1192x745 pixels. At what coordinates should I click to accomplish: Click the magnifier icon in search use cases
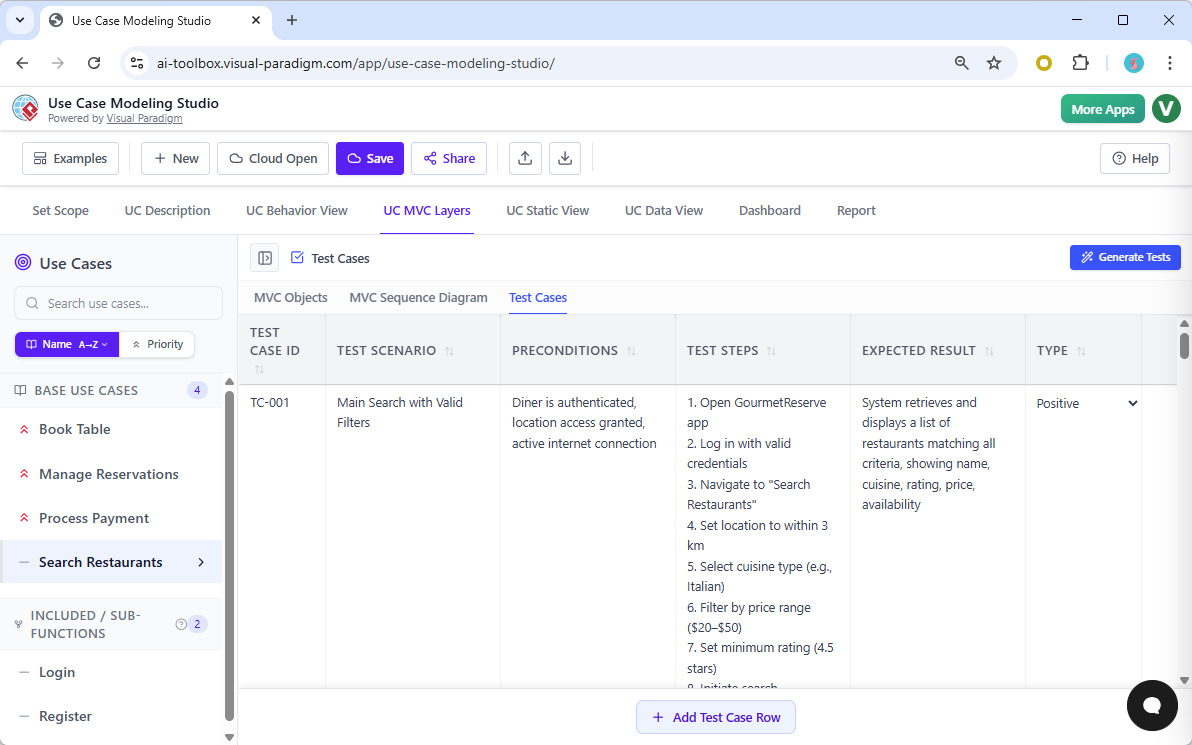pos(34,303)
